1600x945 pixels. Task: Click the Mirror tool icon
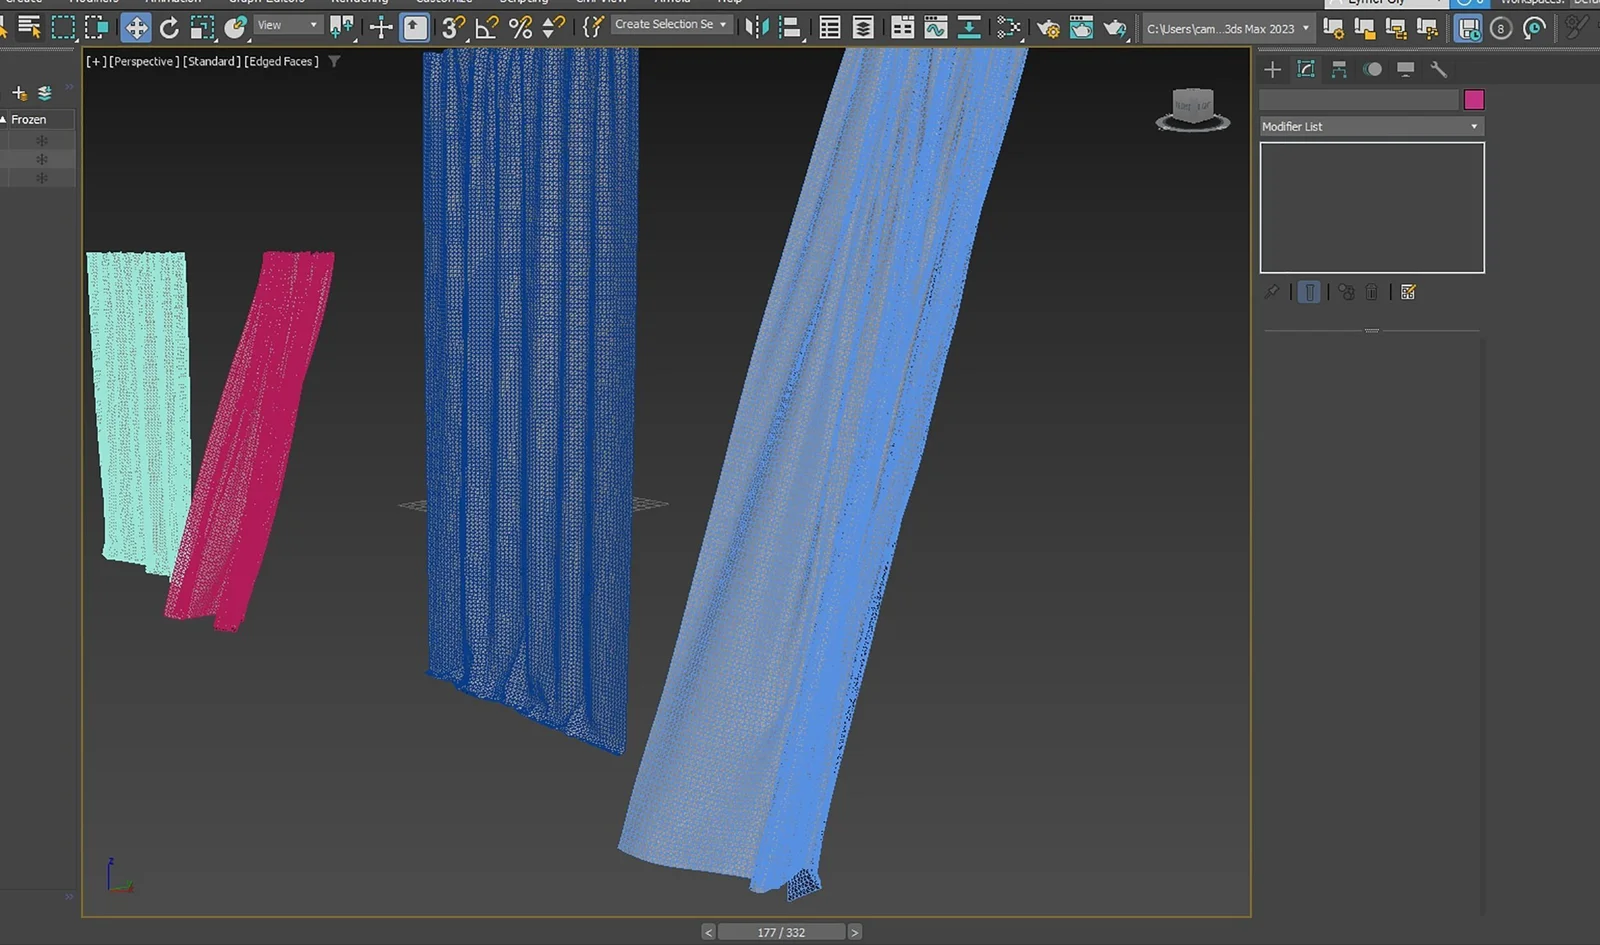pos(755,27)
